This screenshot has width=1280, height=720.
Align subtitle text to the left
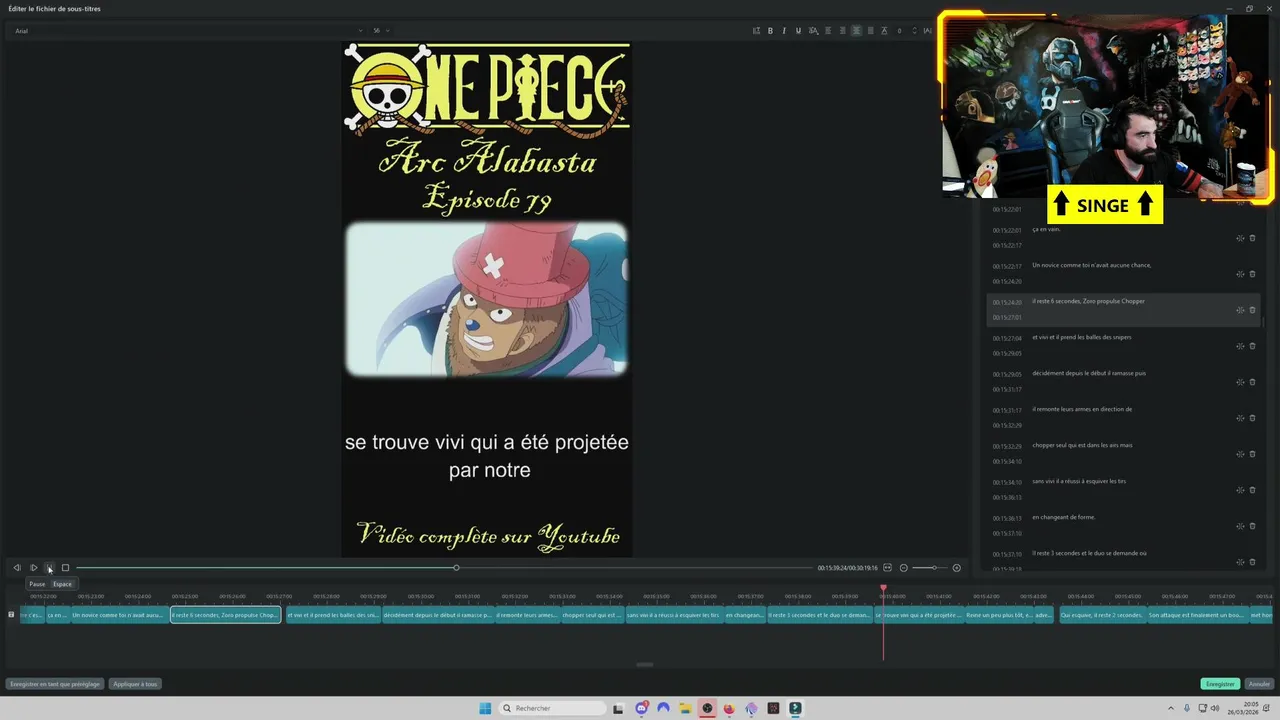click(x=828, y=31)
